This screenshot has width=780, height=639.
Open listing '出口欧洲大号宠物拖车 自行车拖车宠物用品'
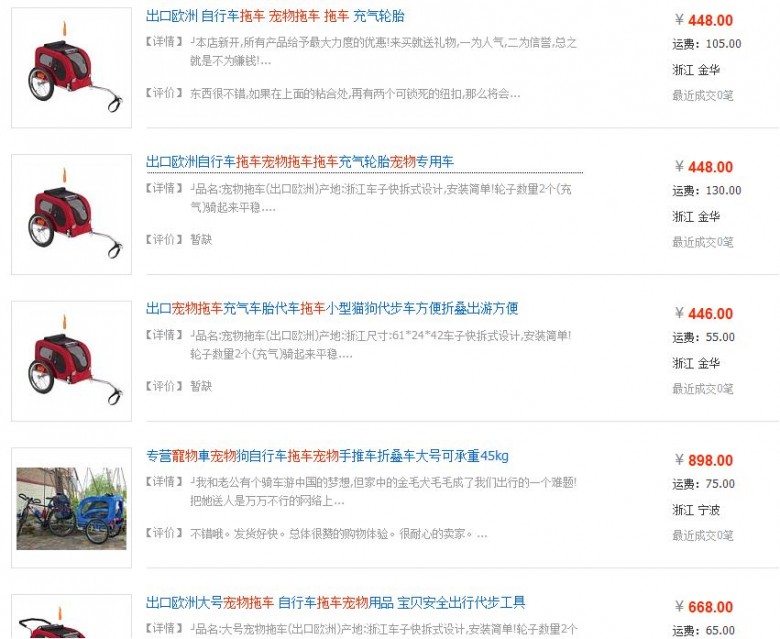tap(336, 602)
